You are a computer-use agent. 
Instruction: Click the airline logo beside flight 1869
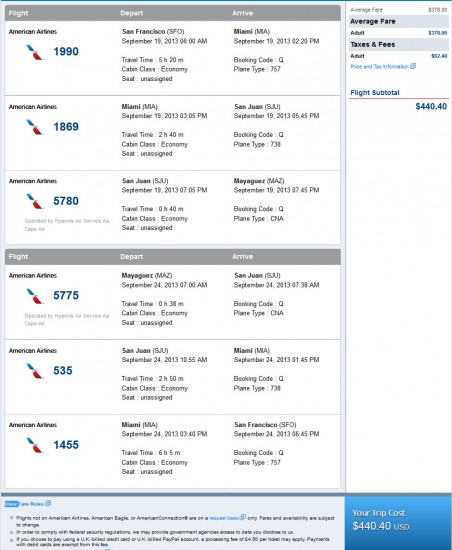35,127
